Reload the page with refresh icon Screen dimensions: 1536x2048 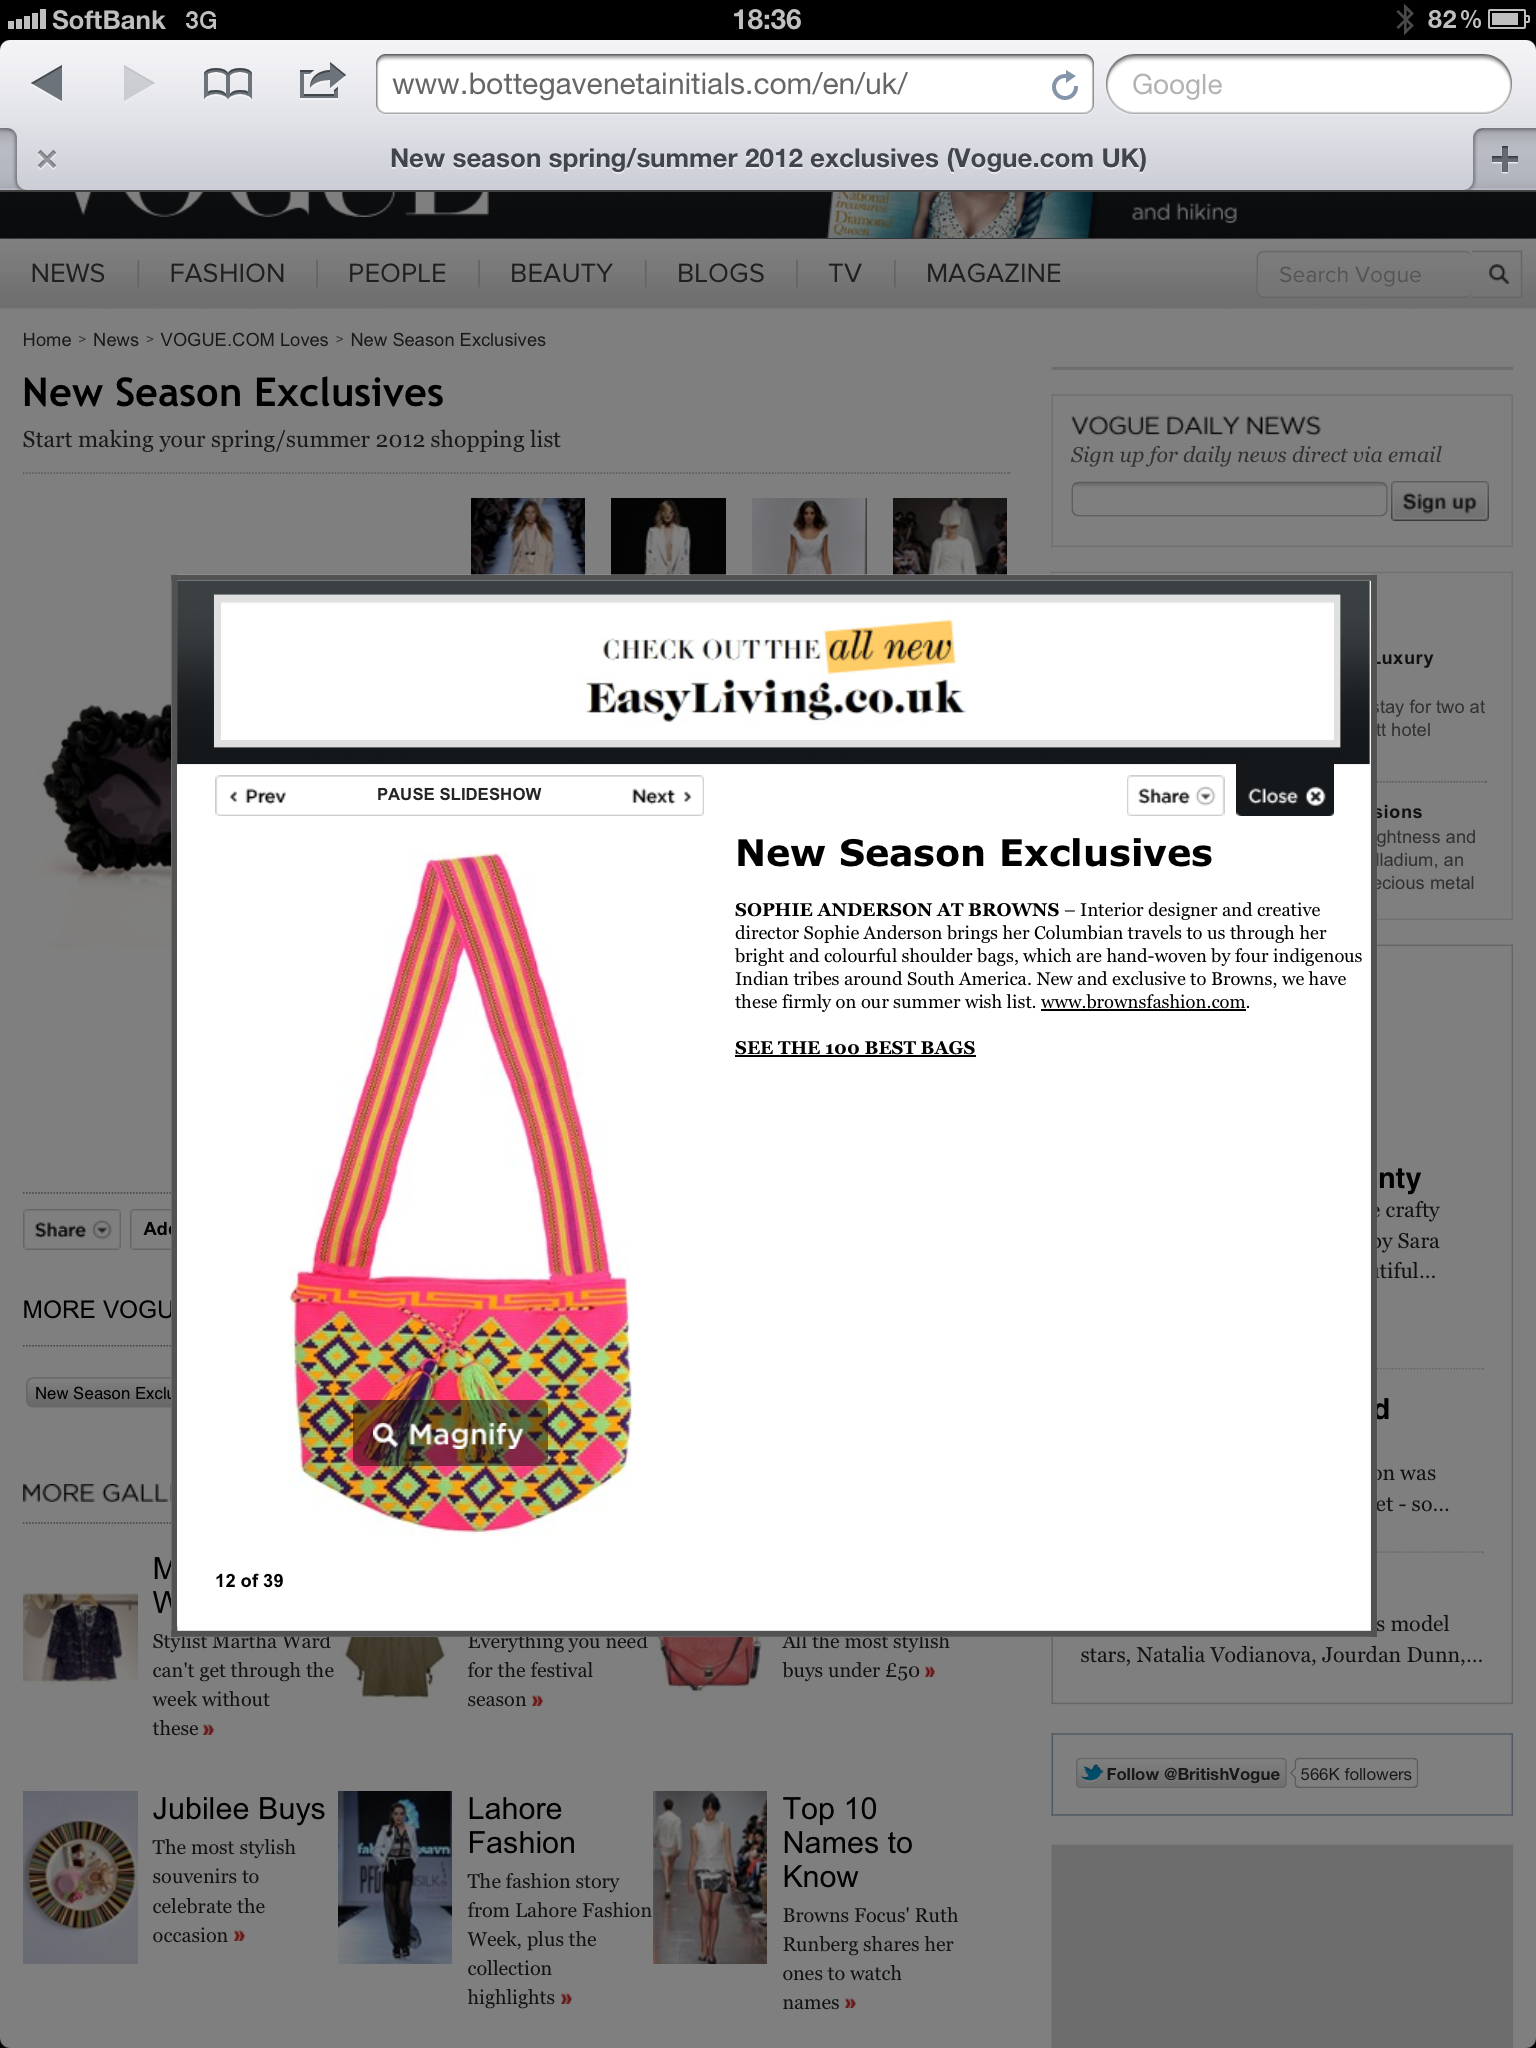pos(1065,85)
